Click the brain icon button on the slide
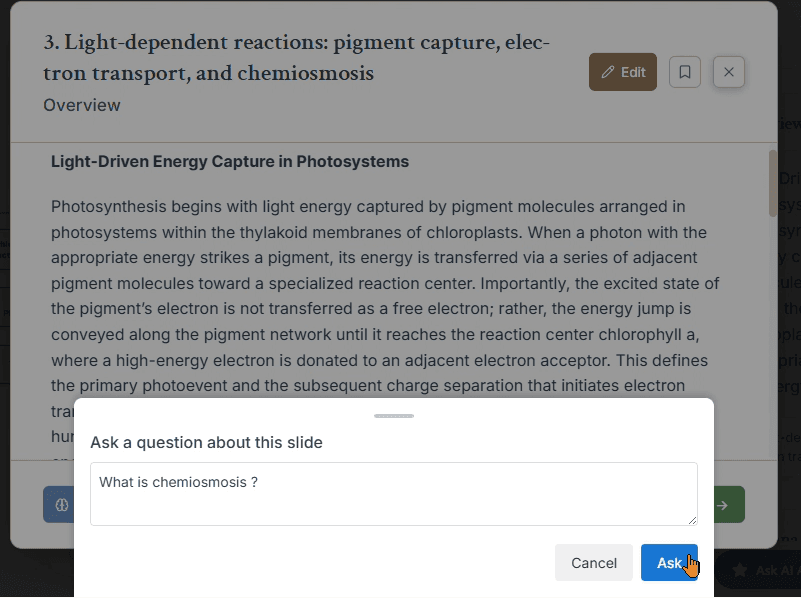This screenshot has width=801, height=598. (x=61, y=504)
